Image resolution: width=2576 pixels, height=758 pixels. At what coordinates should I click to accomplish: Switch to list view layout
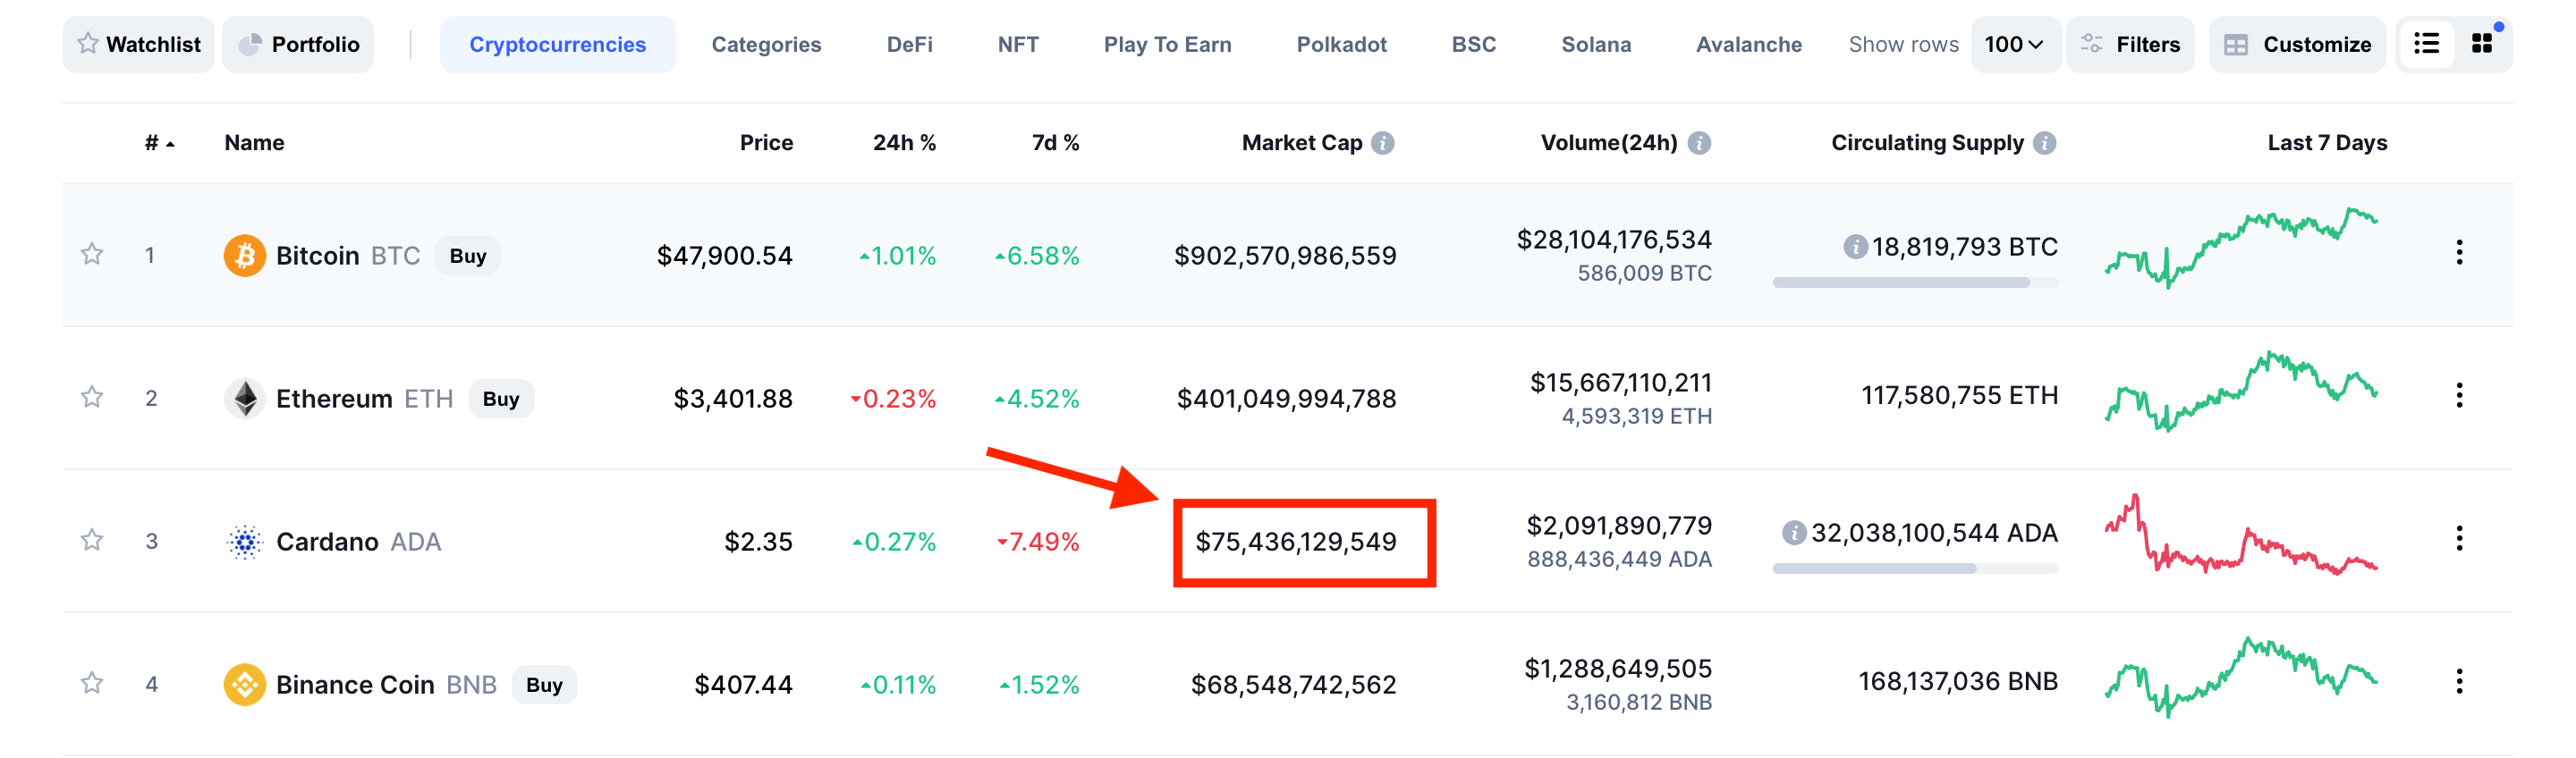(2426, 44)
